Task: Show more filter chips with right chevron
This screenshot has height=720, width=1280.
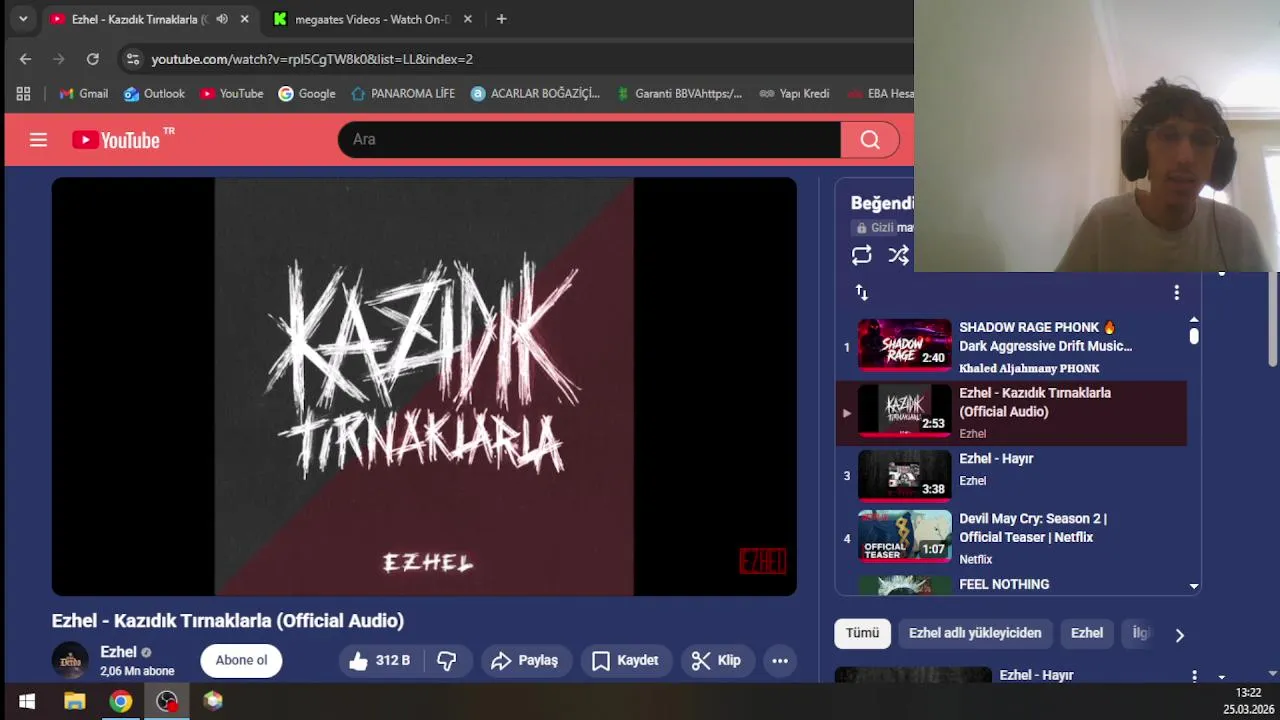Action: (1179, 635)
